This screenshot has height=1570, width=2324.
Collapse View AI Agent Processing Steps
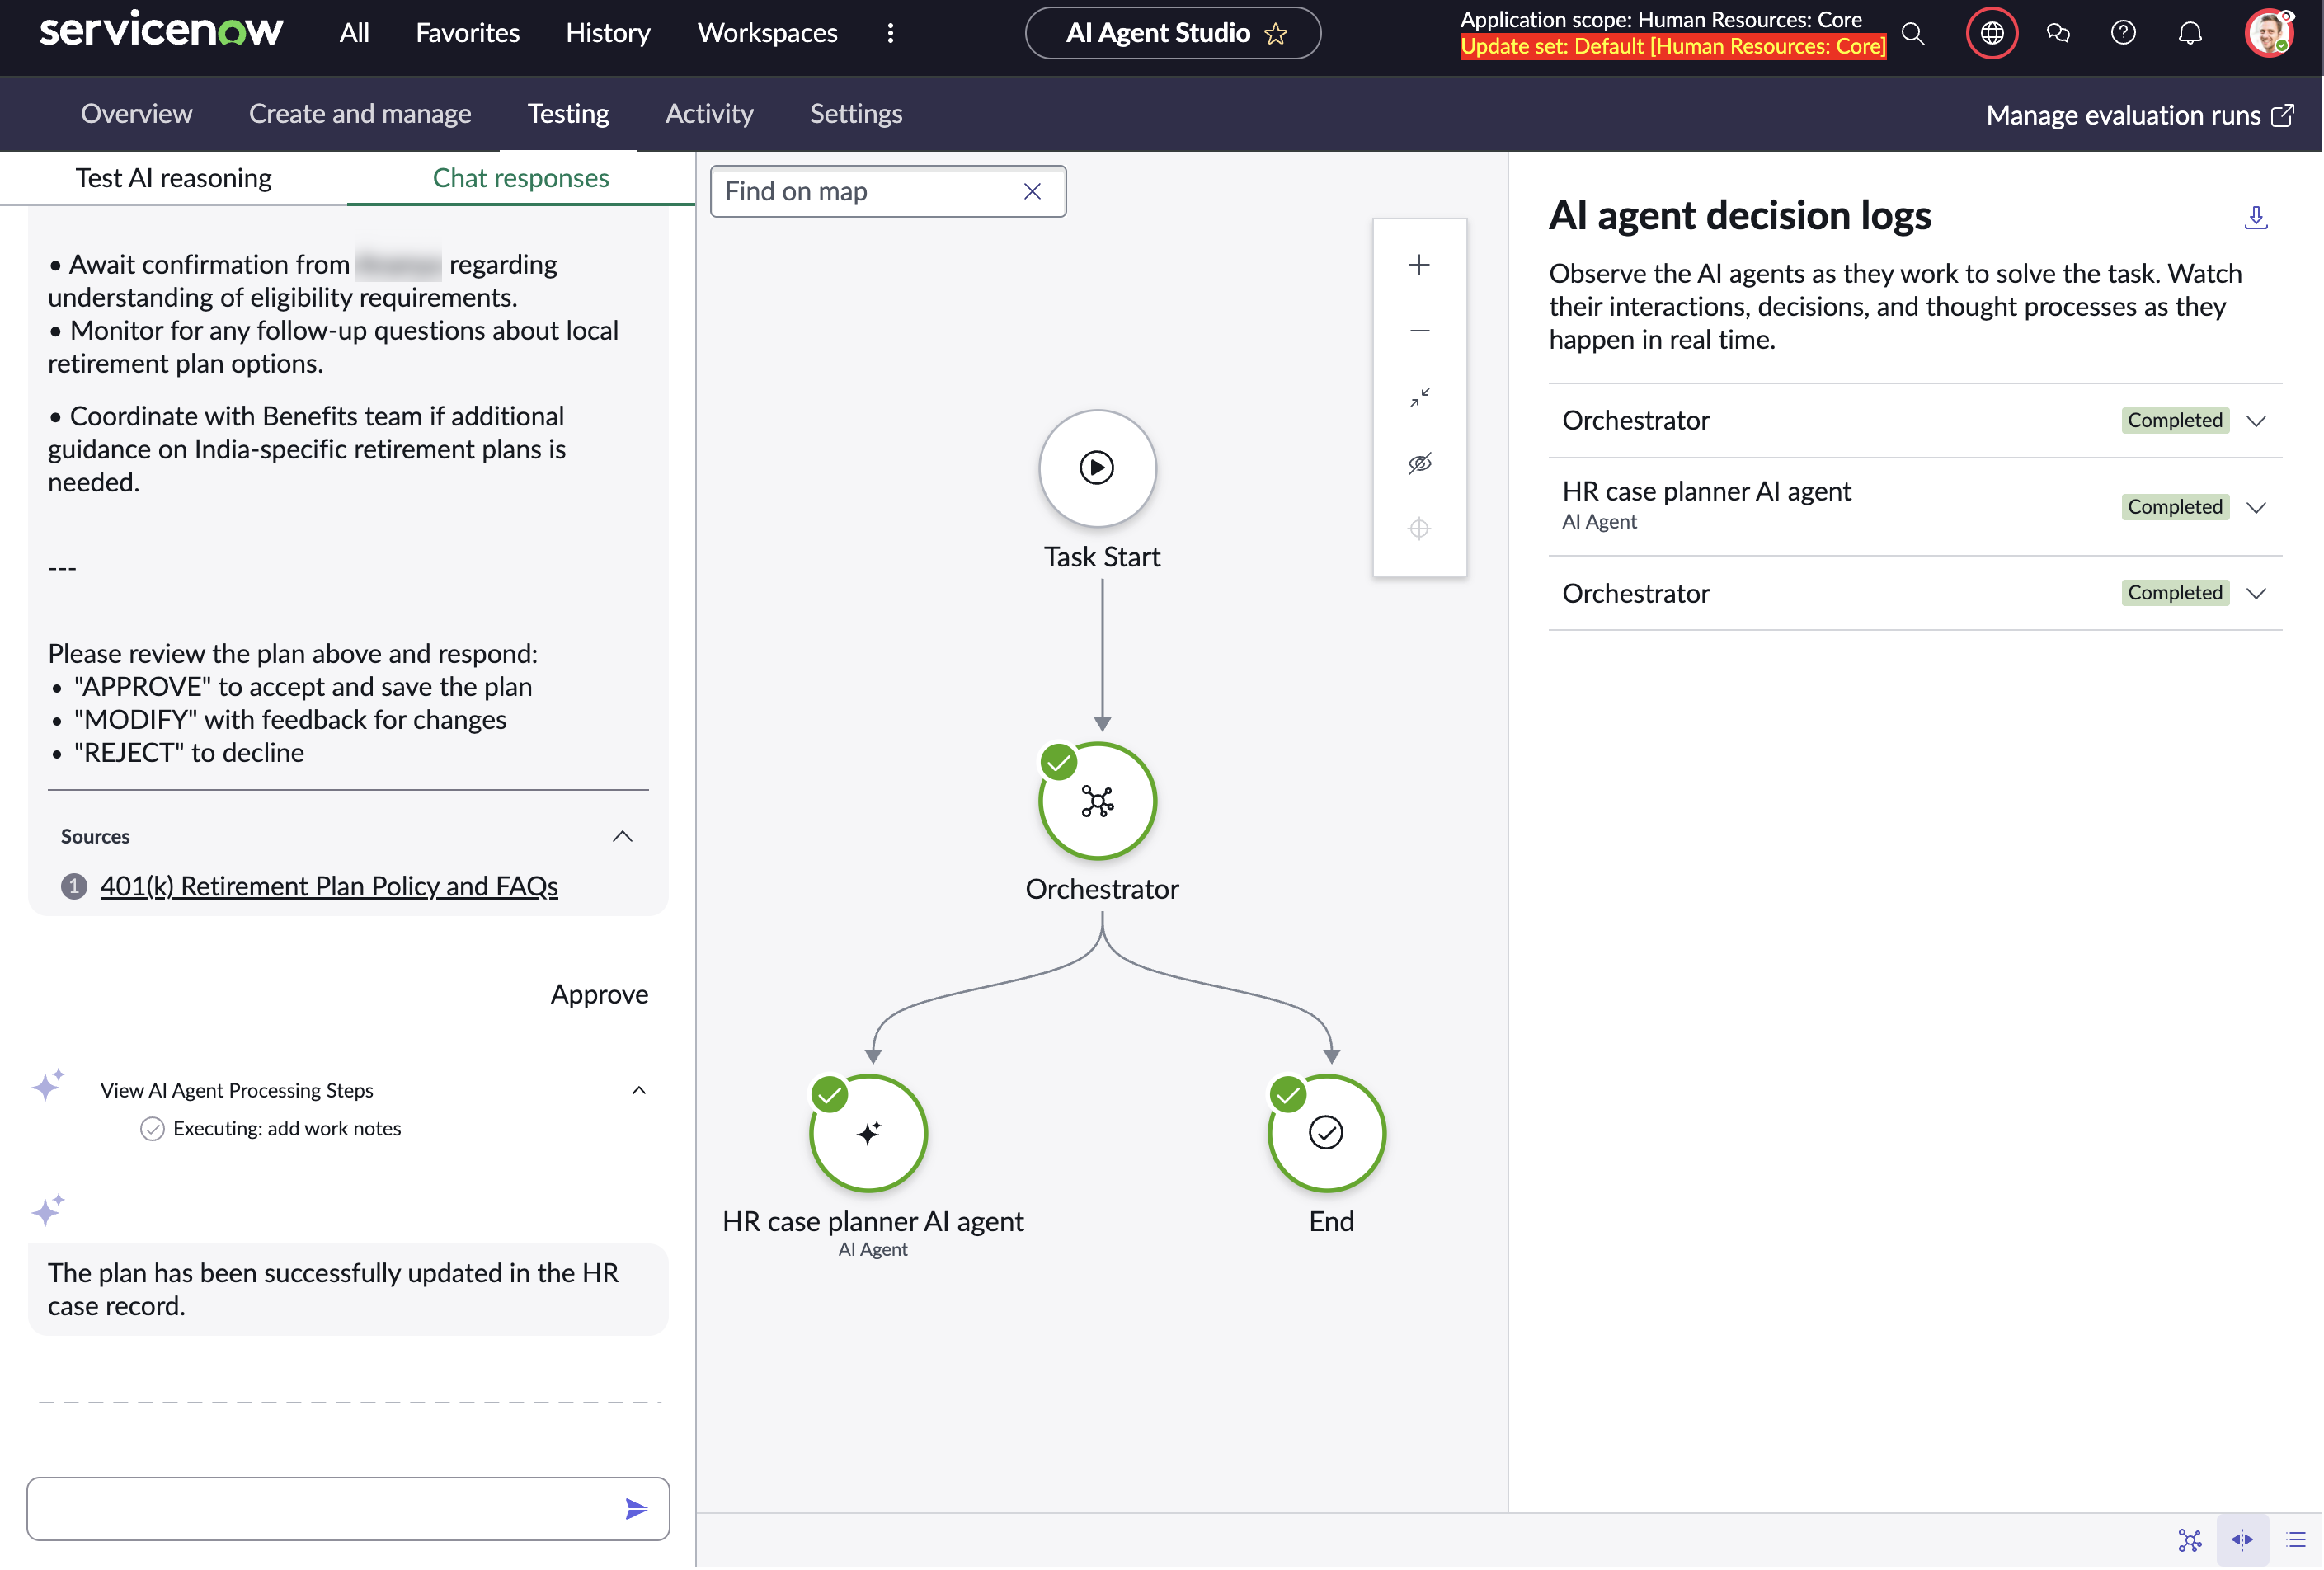click(639, 1090)
